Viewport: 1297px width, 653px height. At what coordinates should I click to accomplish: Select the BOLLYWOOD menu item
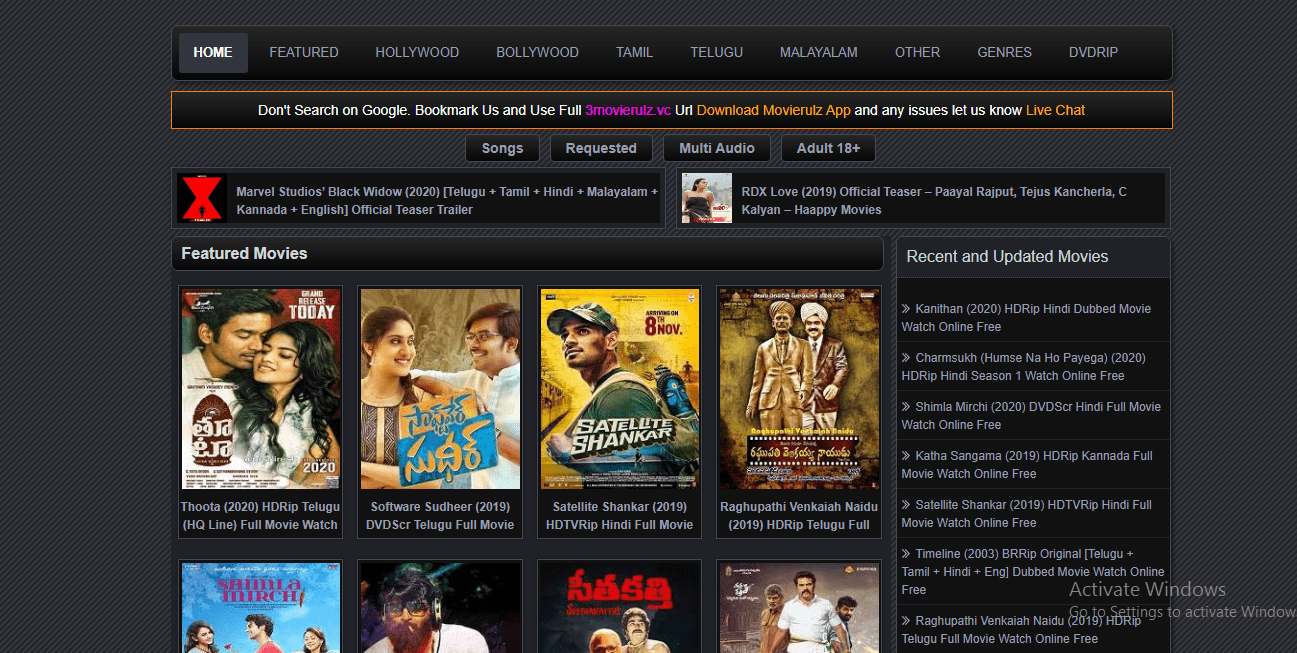click(x=537, y=53)
